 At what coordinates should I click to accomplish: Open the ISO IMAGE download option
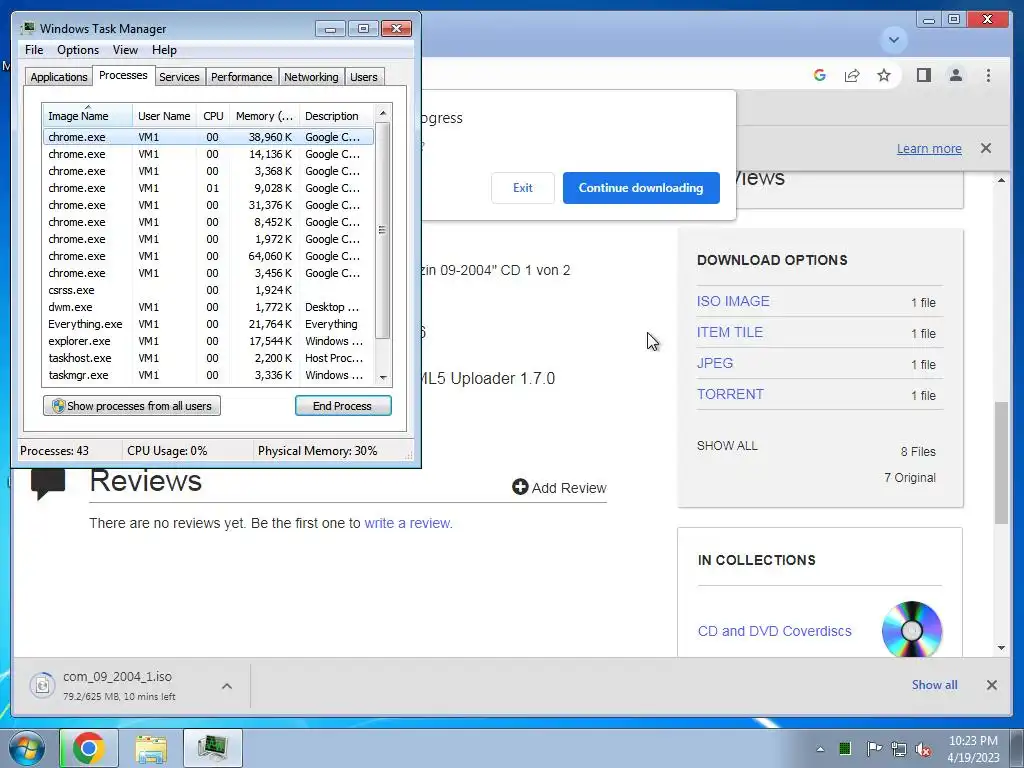[733, 301]
